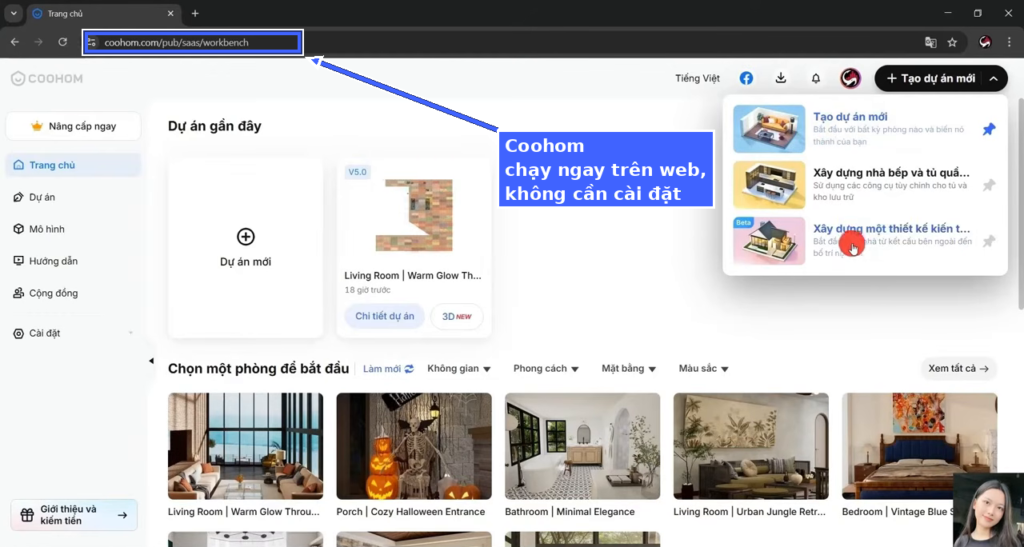This screenshot has height=547, width=1024.
Task: Open the notifications bell
Action: coord(816,78)
